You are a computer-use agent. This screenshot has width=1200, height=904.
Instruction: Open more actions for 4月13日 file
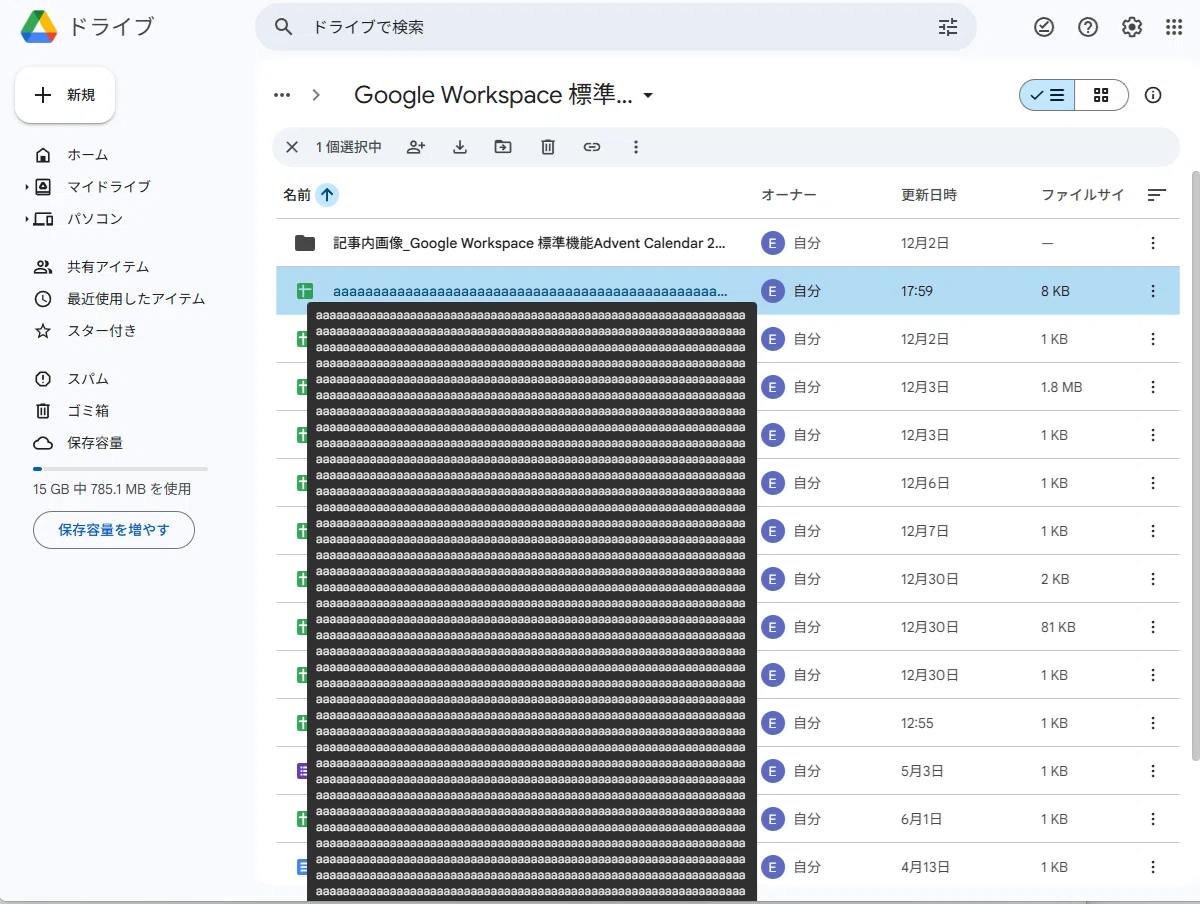point(1153,867)
